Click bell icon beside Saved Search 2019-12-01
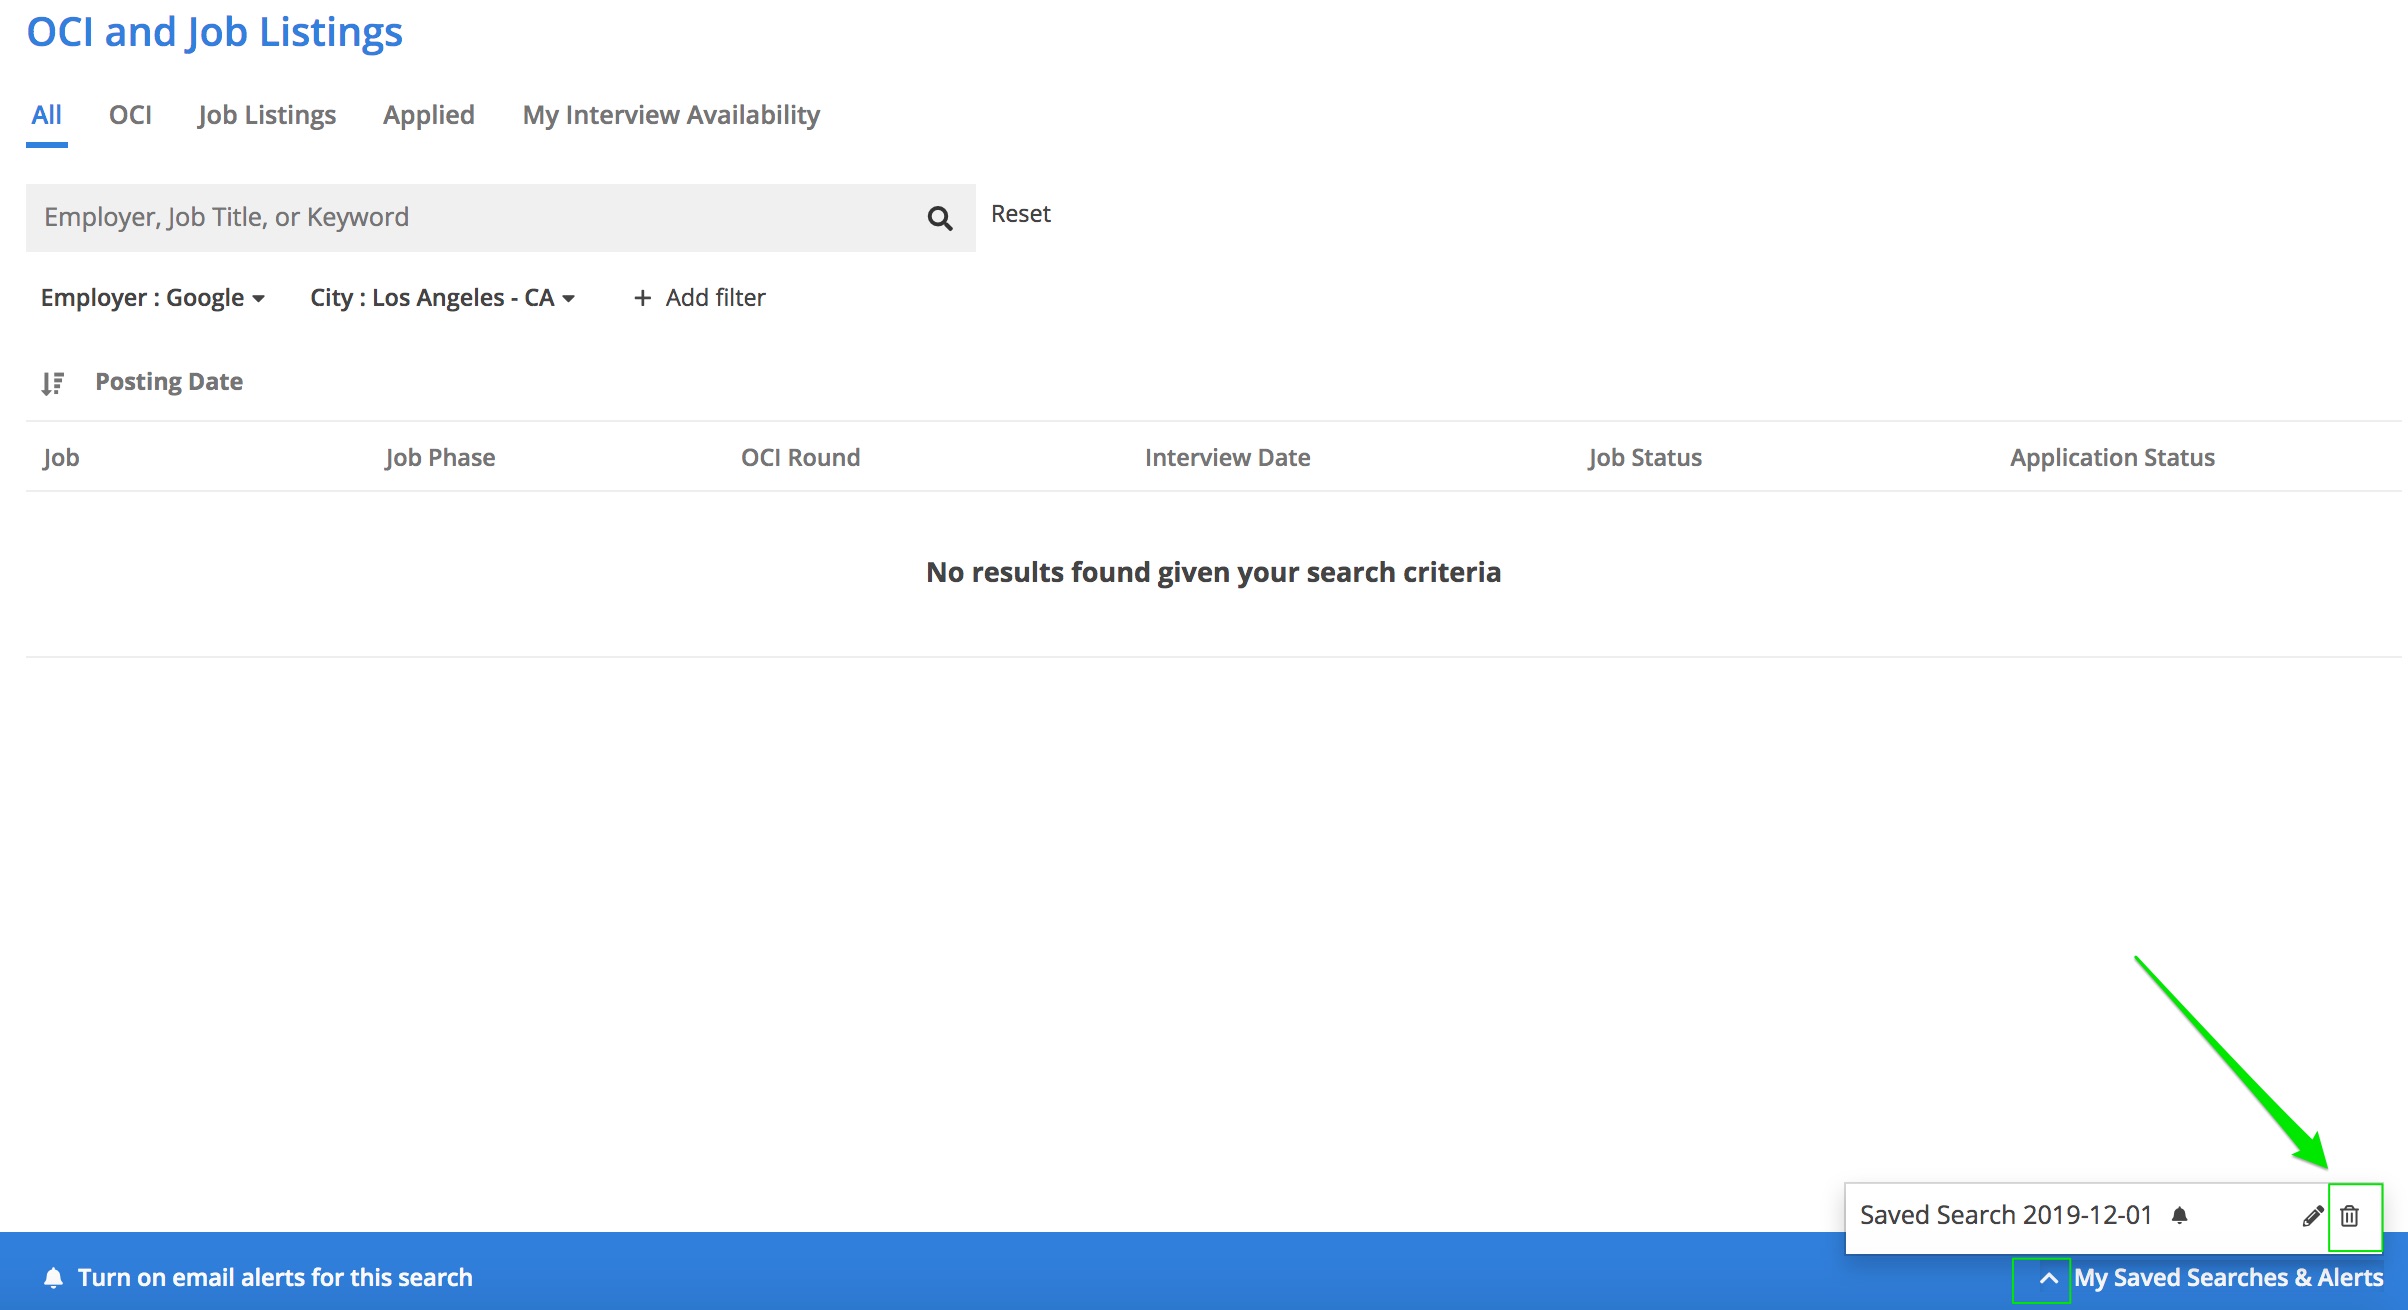2408x1310 pixels. [2180, 1215]
